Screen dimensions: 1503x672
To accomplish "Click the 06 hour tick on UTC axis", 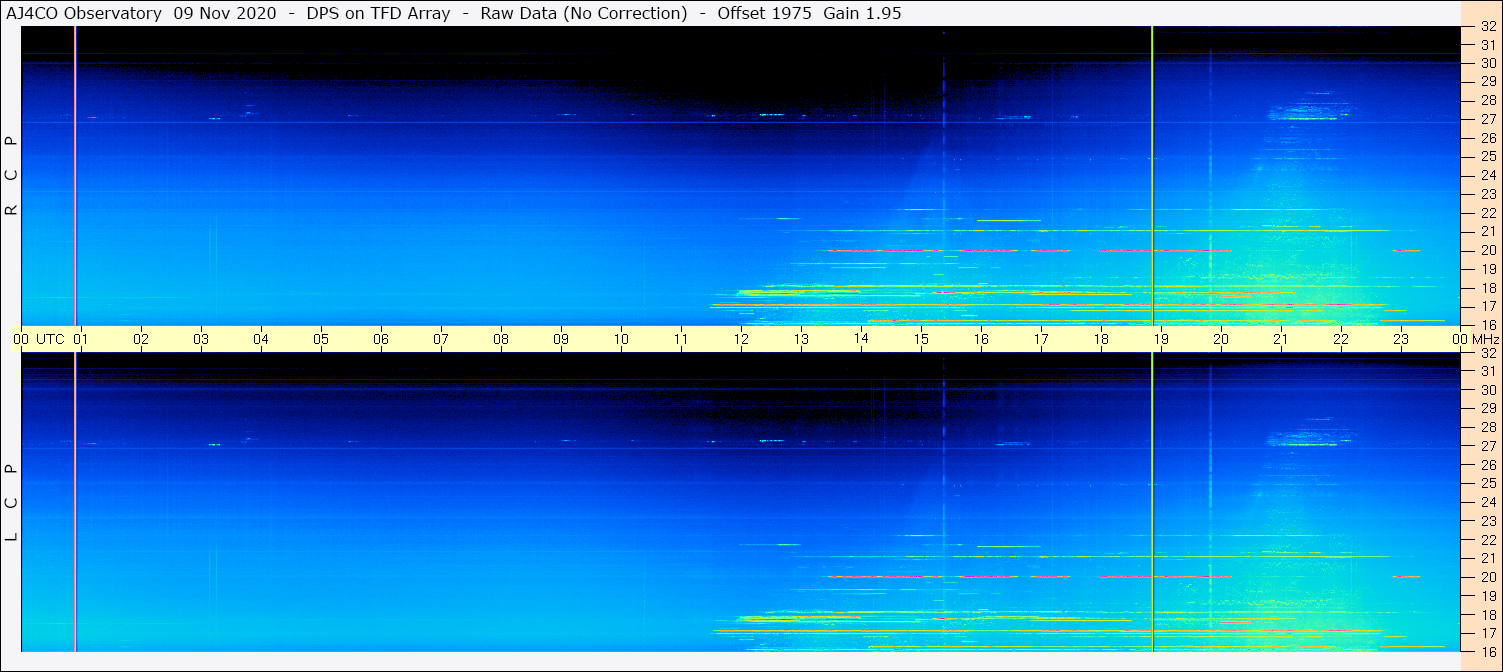I will (x=381, y=339).
